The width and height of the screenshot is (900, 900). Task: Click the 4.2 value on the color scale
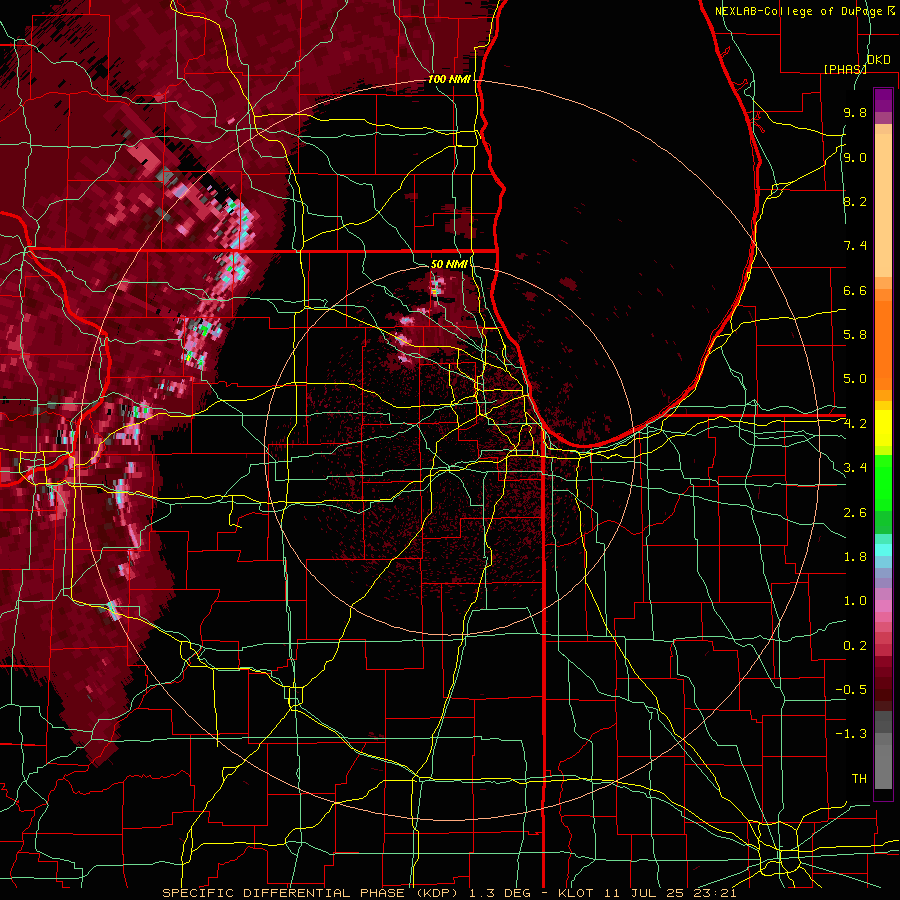855,424
